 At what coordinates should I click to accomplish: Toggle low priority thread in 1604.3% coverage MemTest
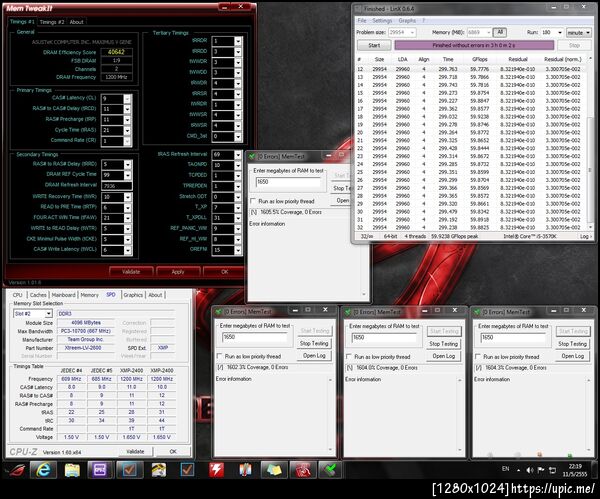coord(478,357)
